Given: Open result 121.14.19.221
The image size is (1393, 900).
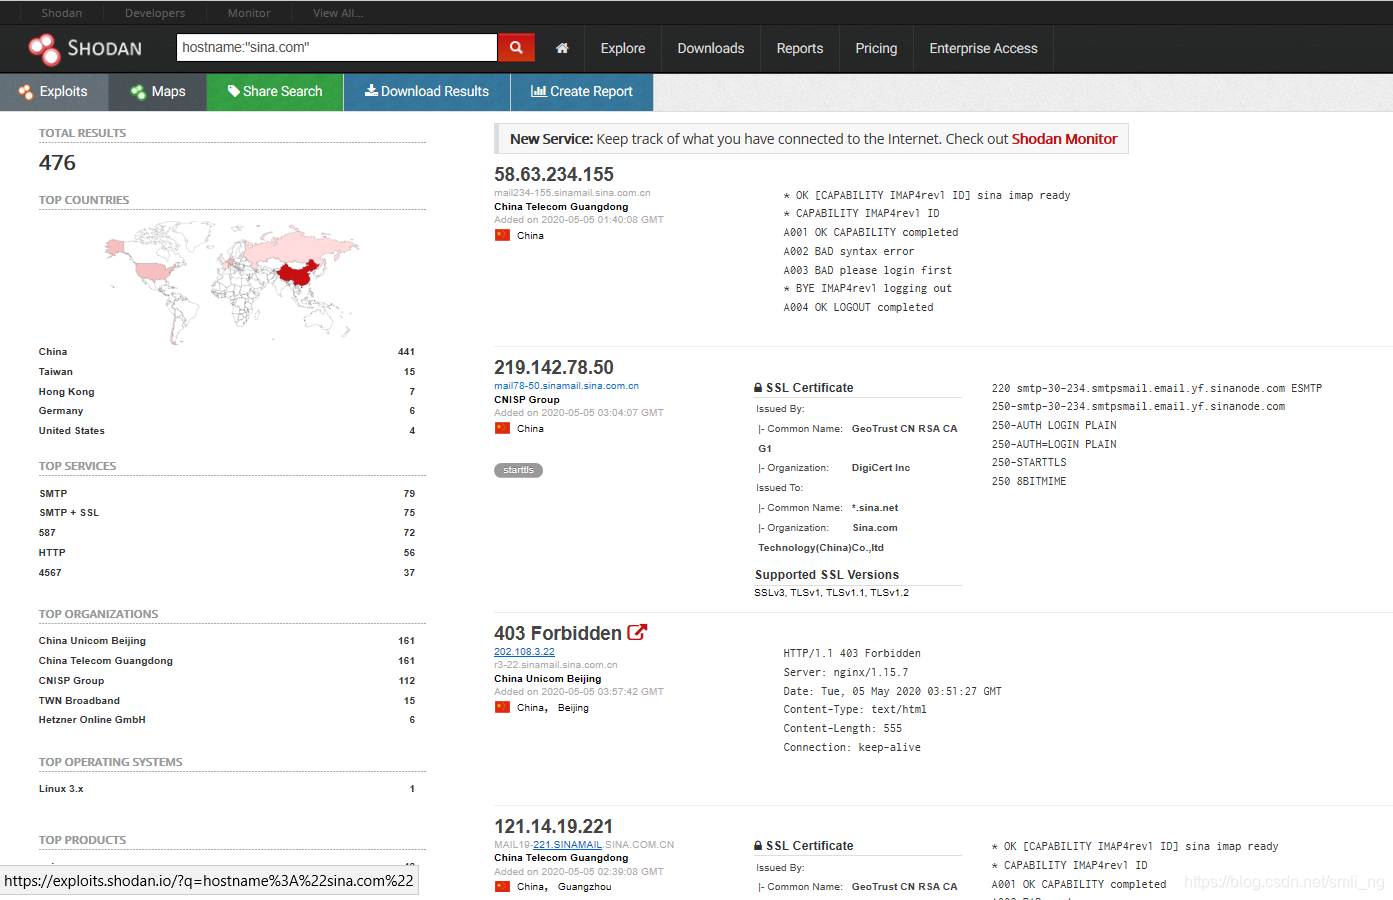Looking at the screenshot, I should (x=553, y=826).
